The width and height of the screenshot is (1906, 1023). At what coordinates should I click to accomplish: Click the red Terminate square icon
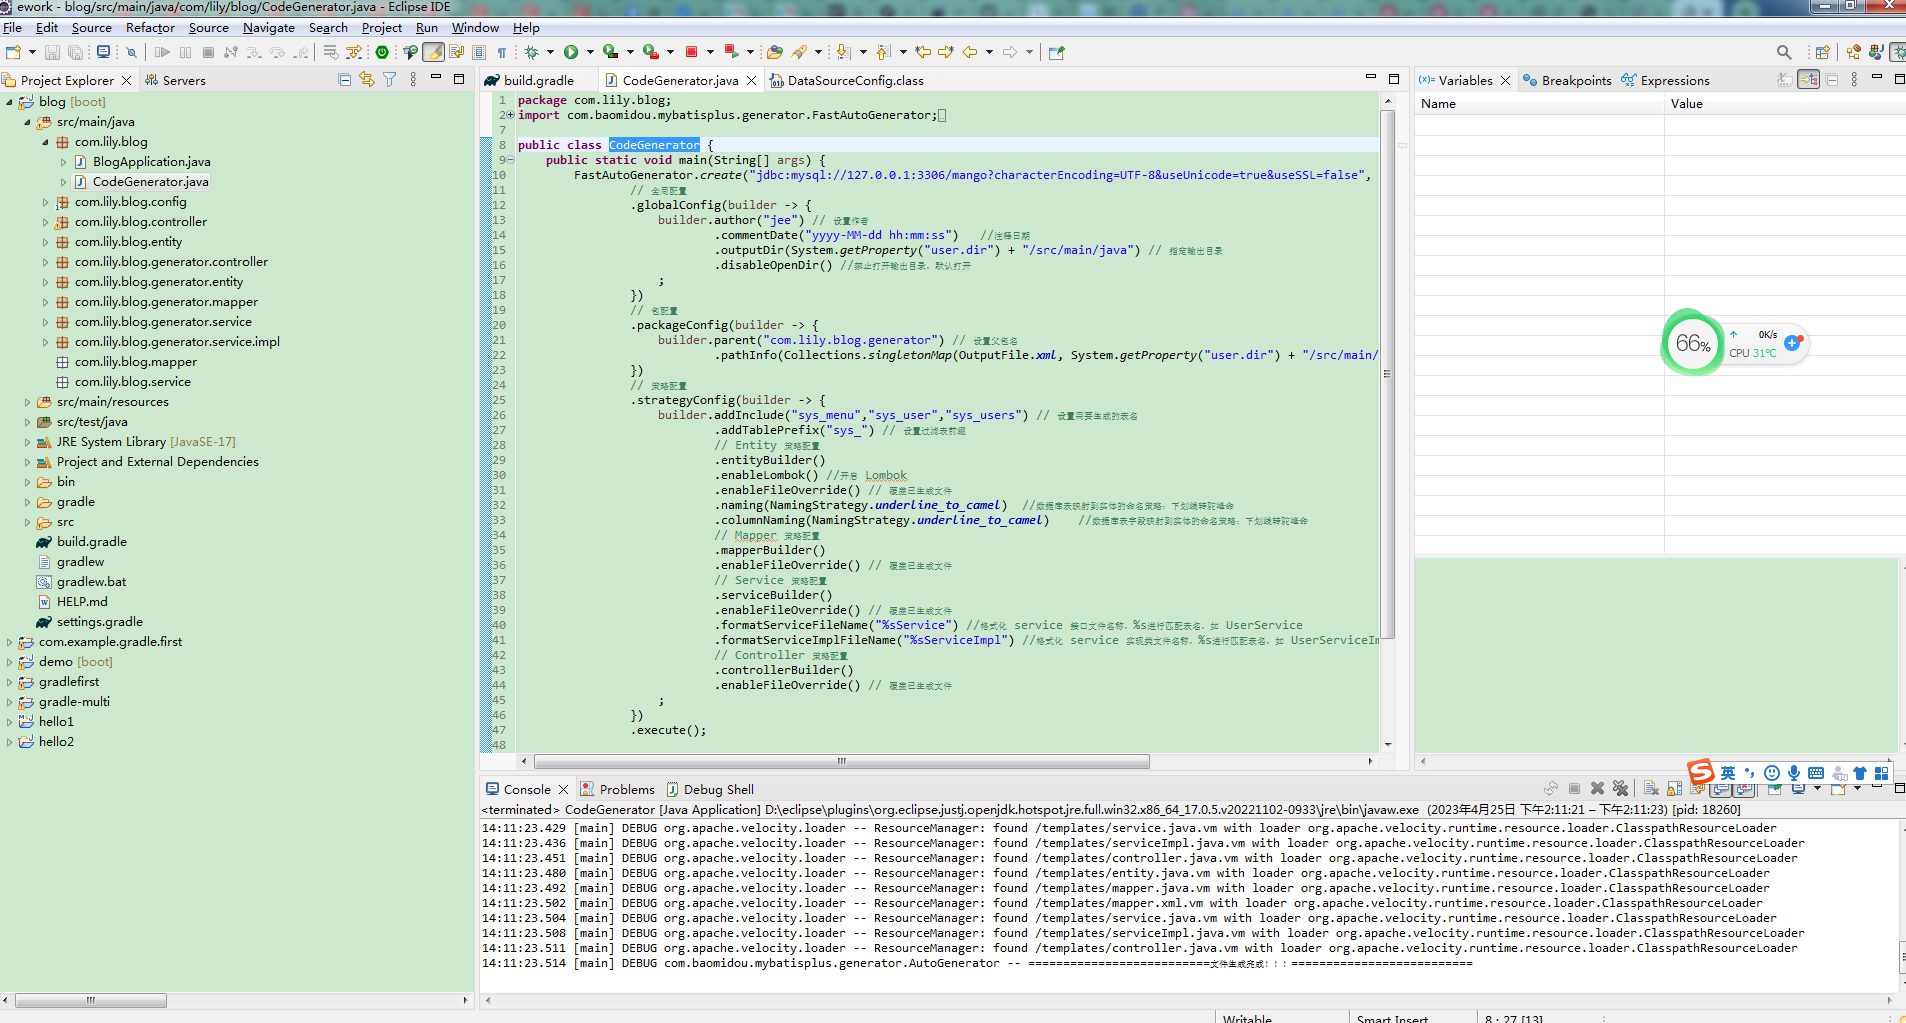pos(691,52)
